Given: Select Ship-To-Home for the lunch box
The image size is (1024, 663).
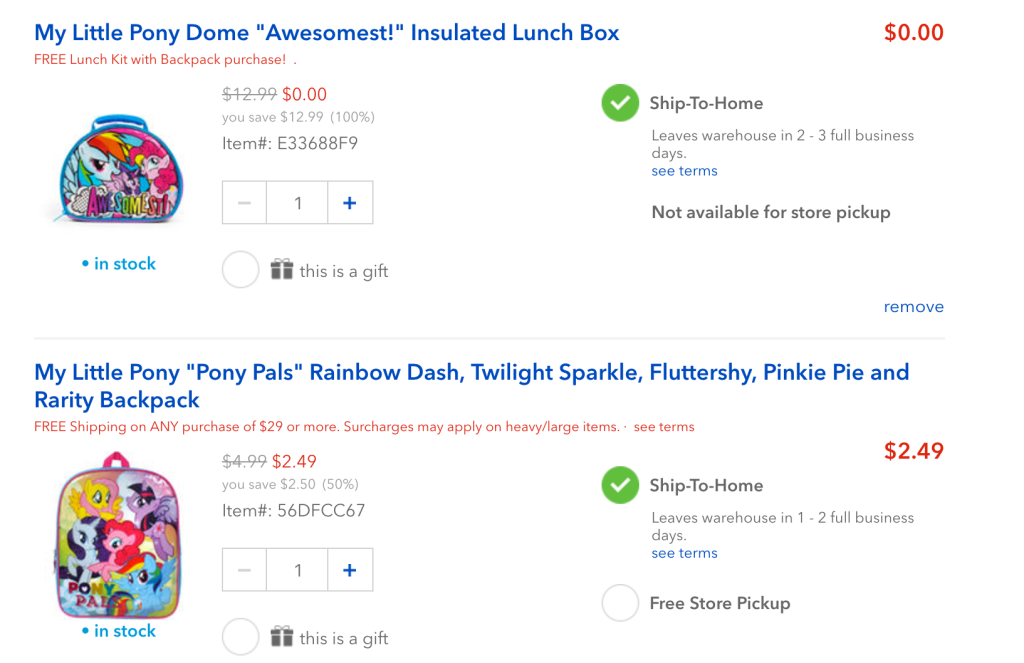Looking at the screenshot, I should tap(620, 103).
